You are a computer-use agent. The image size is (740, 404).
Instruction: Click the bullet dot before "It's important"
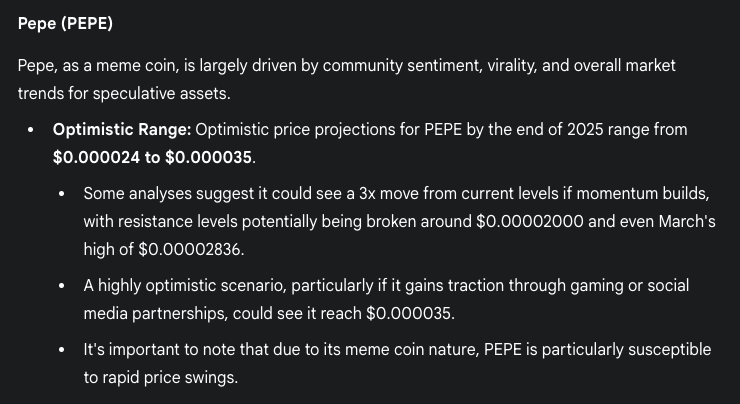[x=64, y=351]
